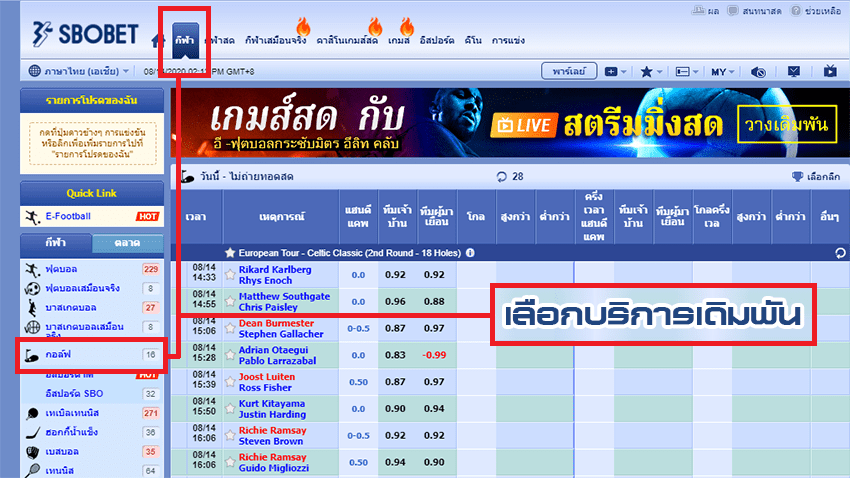Open the เกมส์ menu item

tap(398, 40)
